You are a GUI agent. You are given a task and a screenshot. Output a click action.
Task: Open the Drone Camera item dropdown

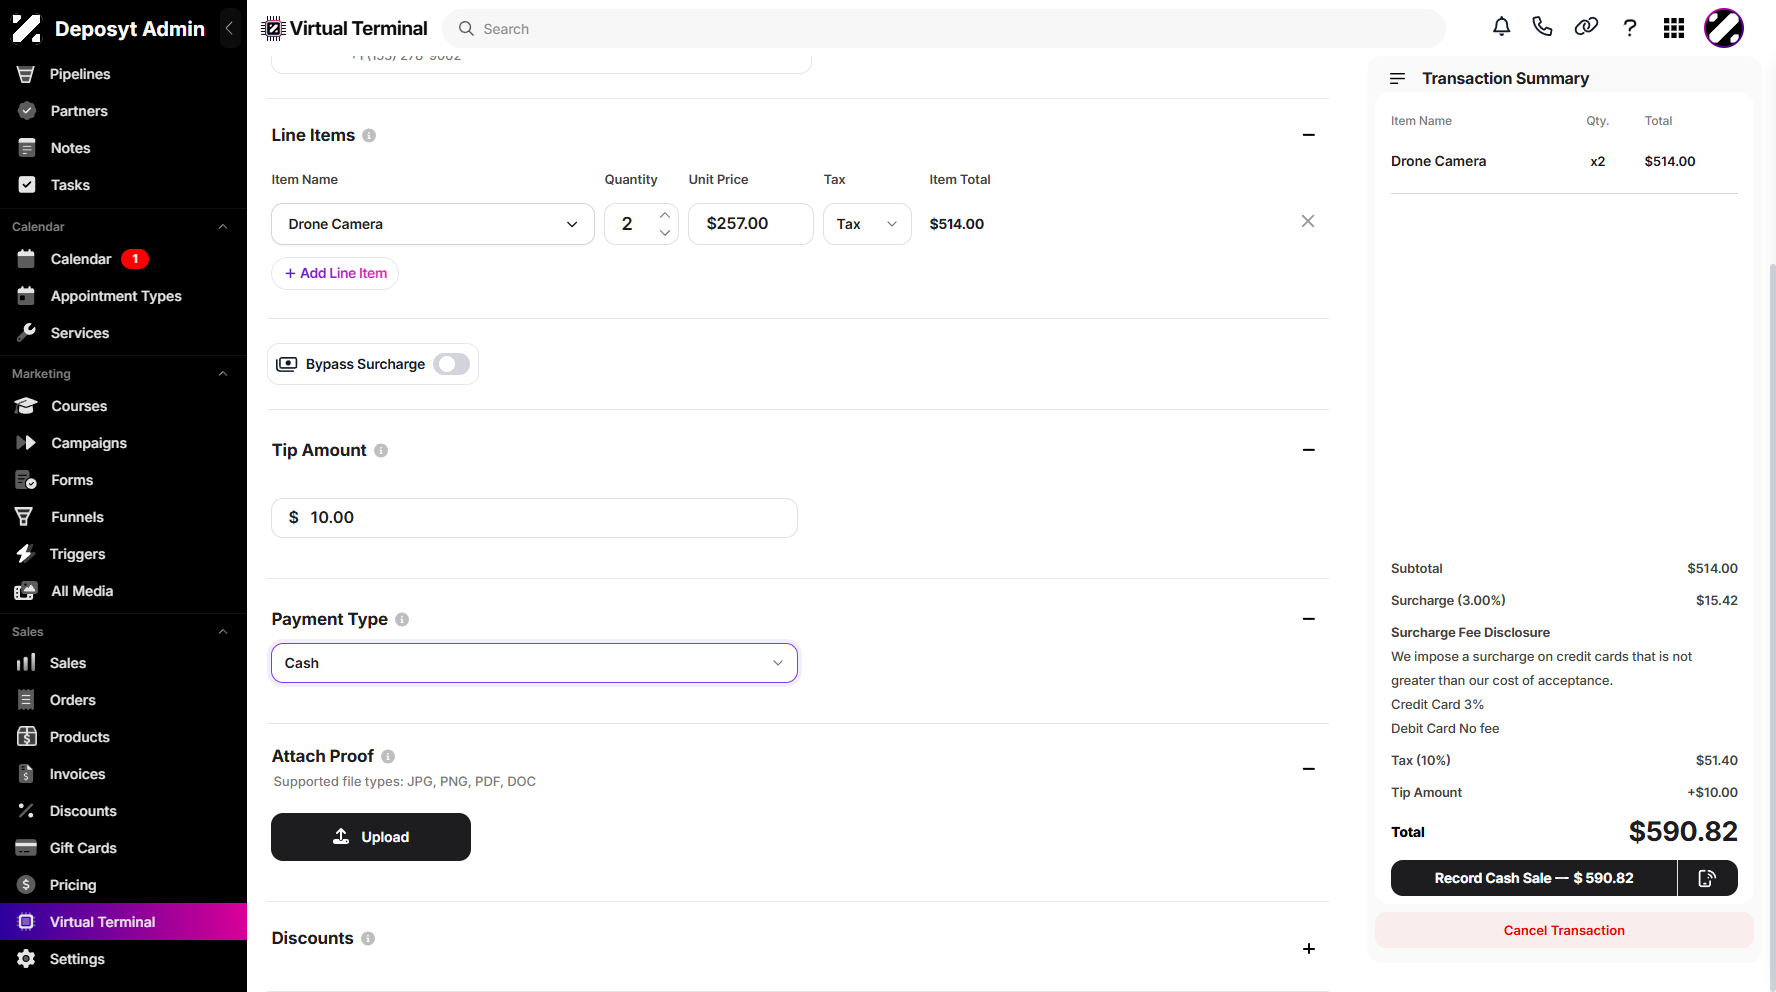tap(433, 224)
